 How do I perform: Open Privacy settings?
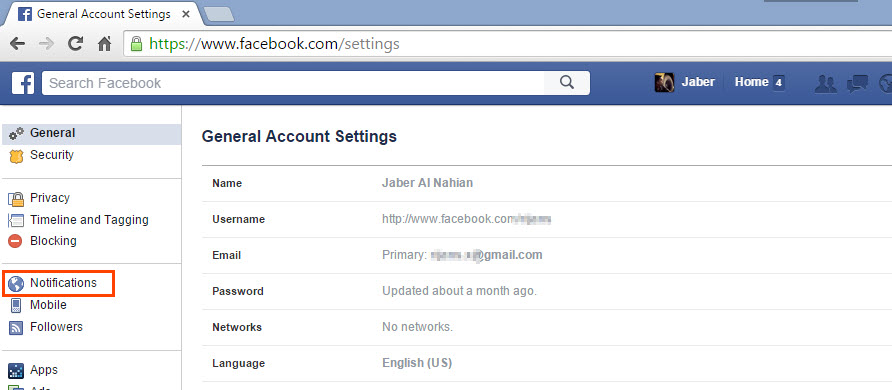pyautogui.click(x=49, y=198)
